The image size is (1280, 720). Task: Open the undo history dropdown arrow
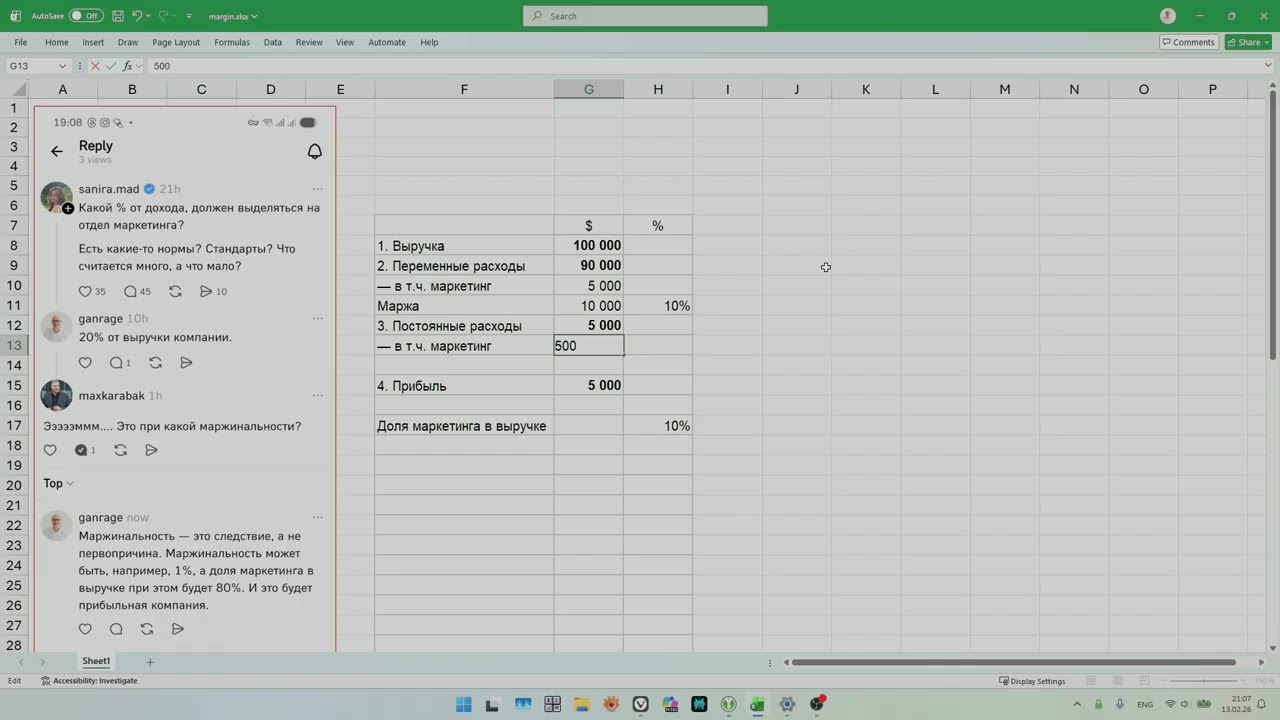pos(148,16)
